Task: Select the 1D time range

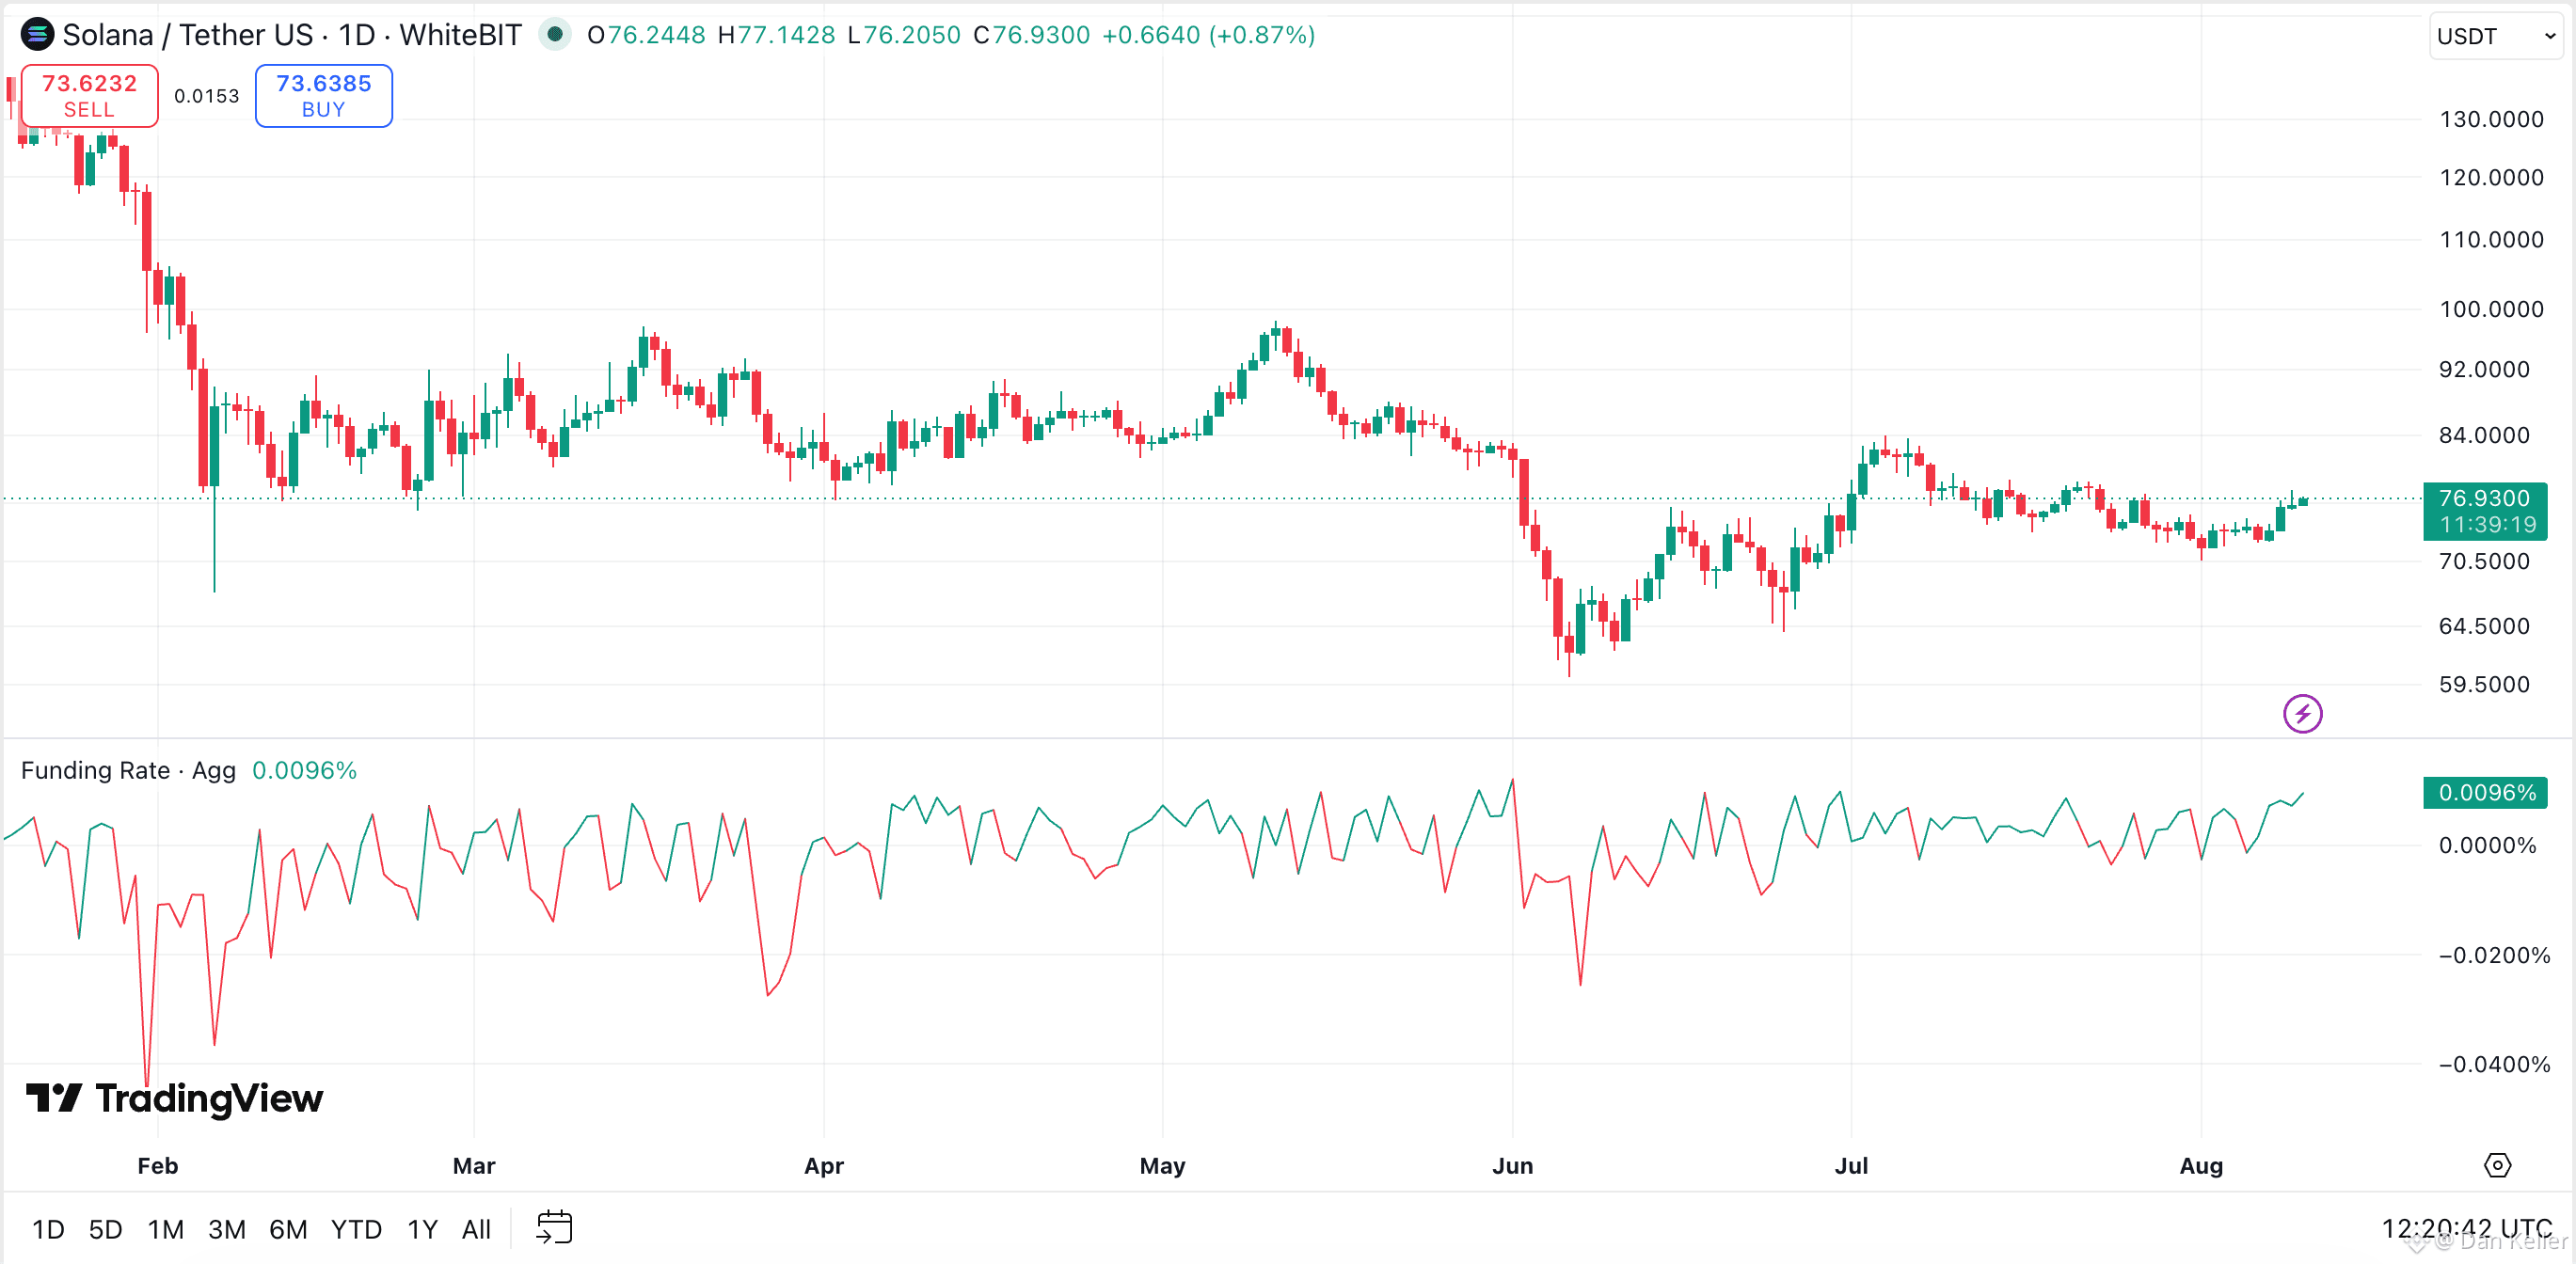Action: [48, 1229]
